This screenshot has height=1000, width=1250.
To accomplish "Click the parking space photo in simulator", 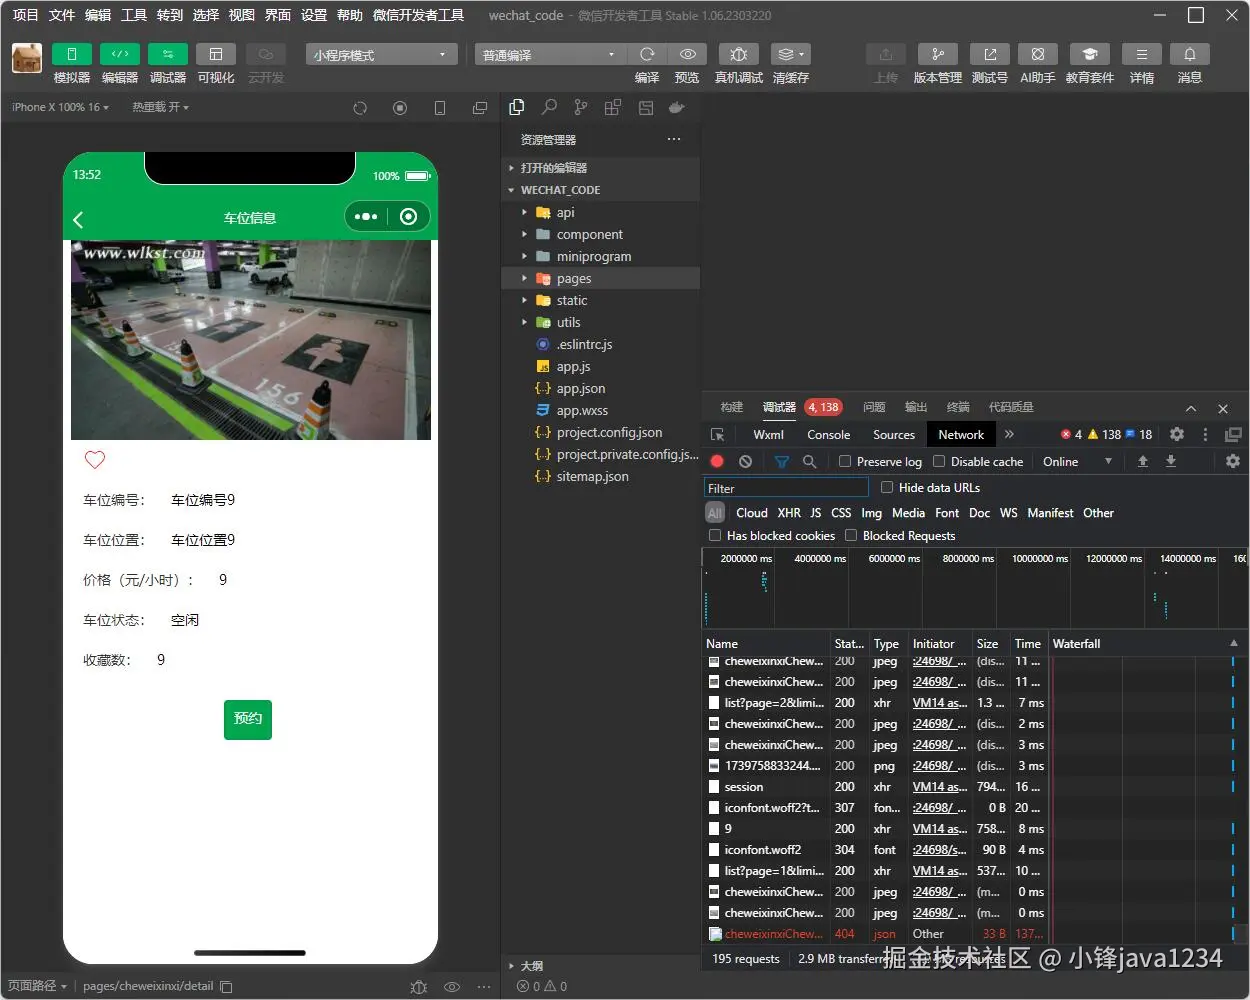I will tap(251, 340).
